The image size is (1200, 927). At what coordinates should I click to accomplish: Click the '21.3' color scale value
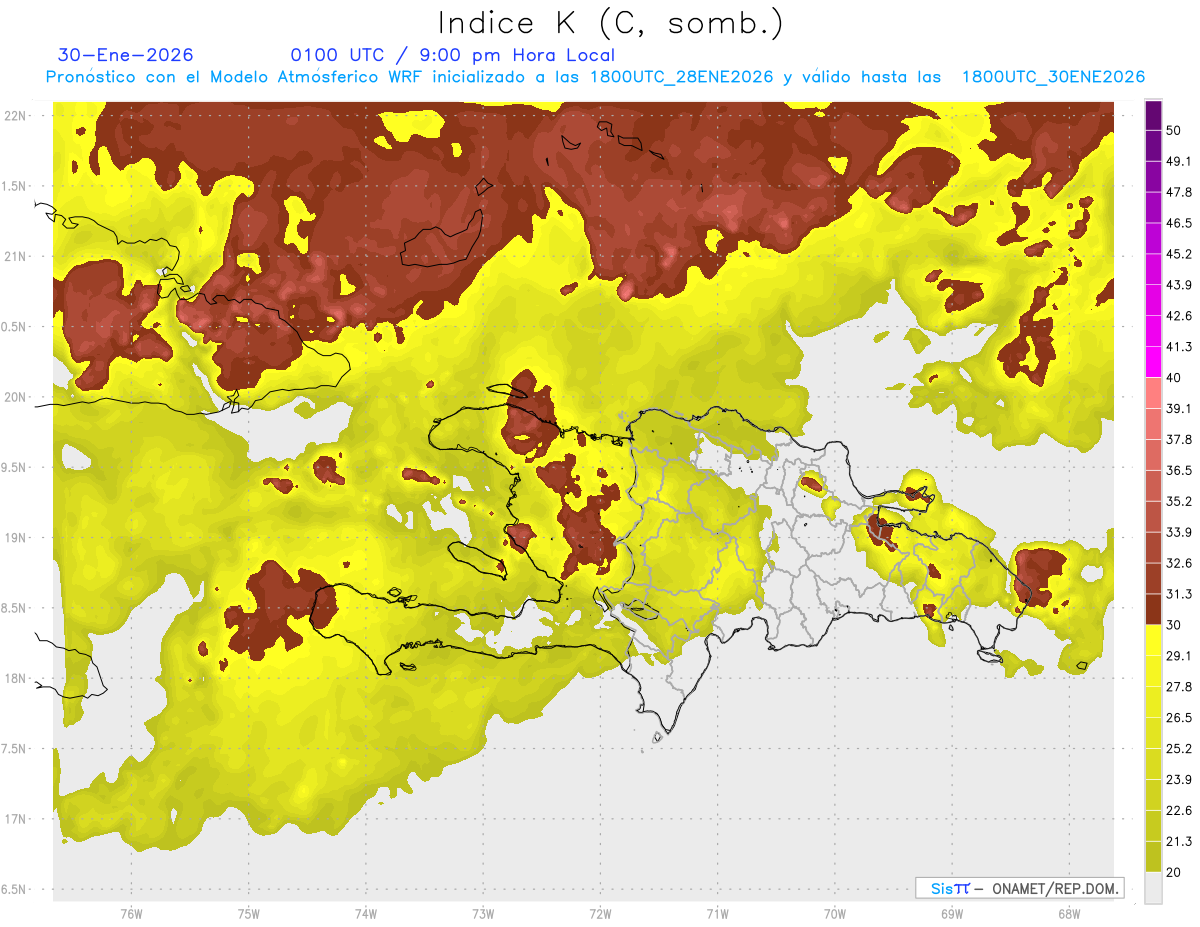(1178, 841)
